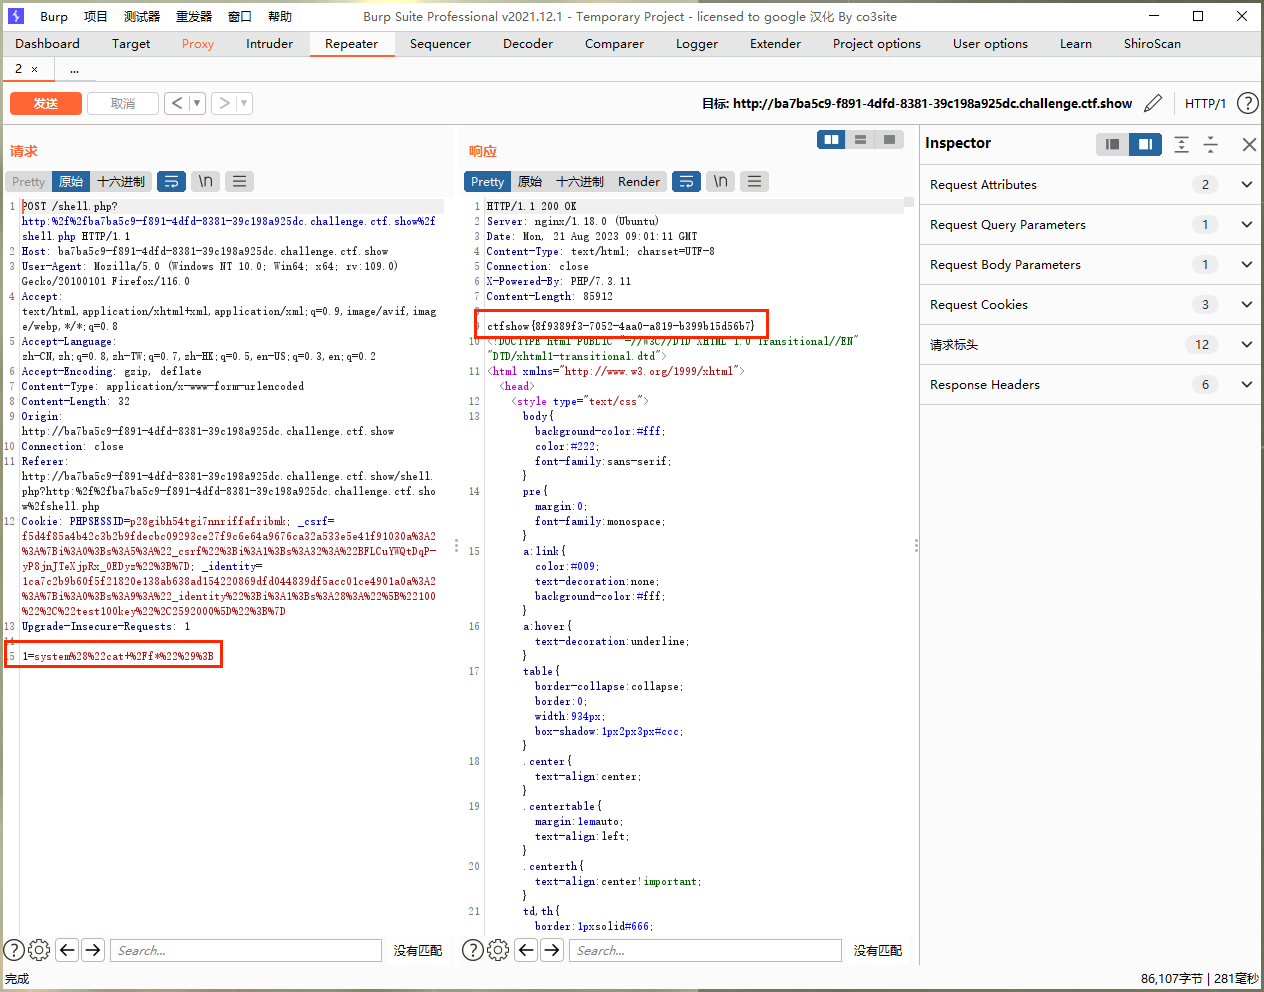Go to next response search match
Screen dimensions: 1264x992
[552, 950]
